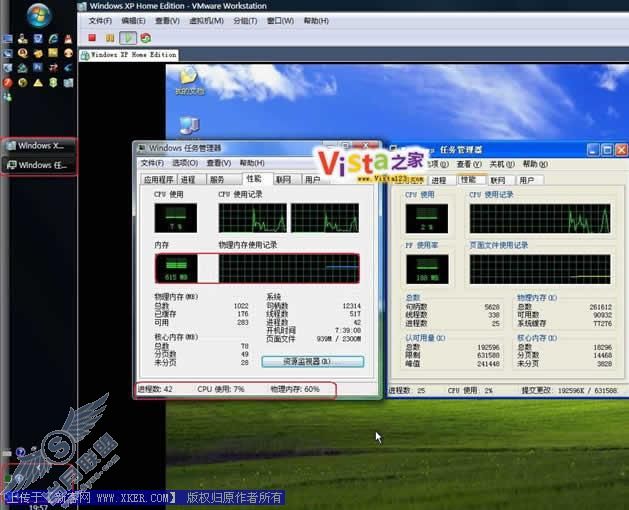
Task: Open My Computer icon on the XP desktop
Action: coord(189,125)
